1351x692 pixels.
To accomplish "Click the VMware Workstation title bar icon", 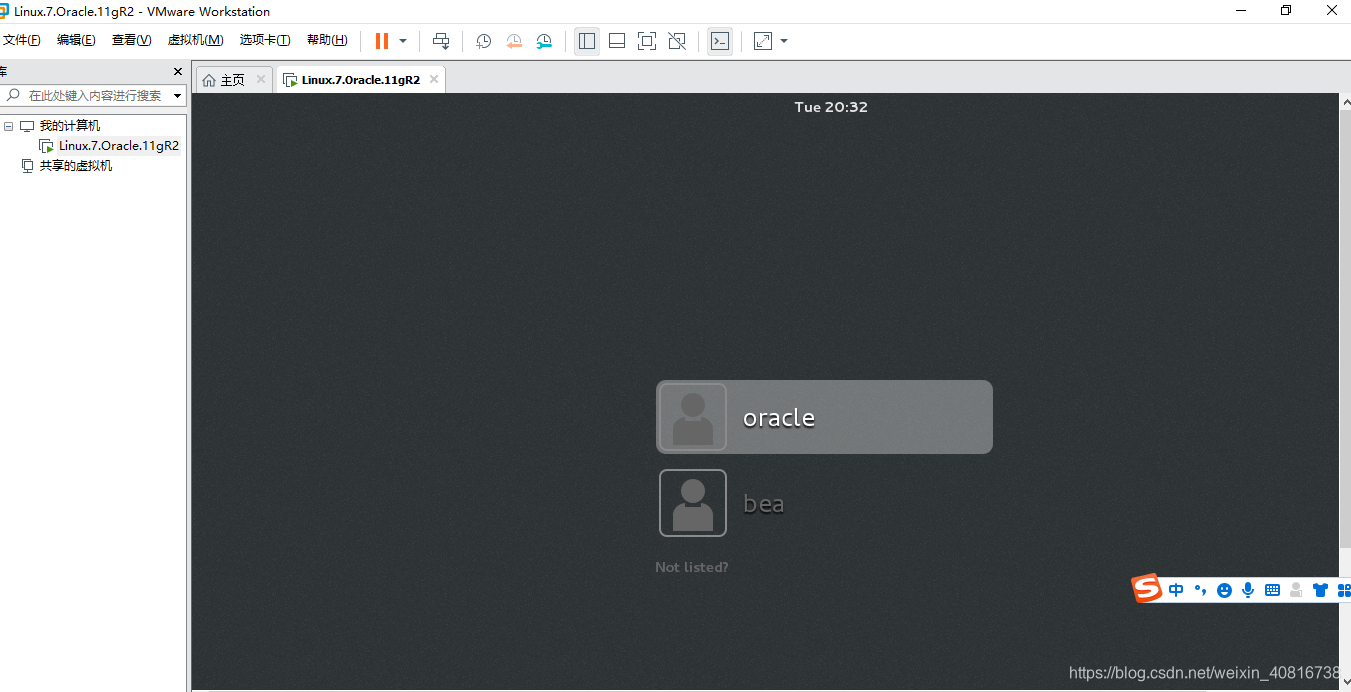I will 4,11.
